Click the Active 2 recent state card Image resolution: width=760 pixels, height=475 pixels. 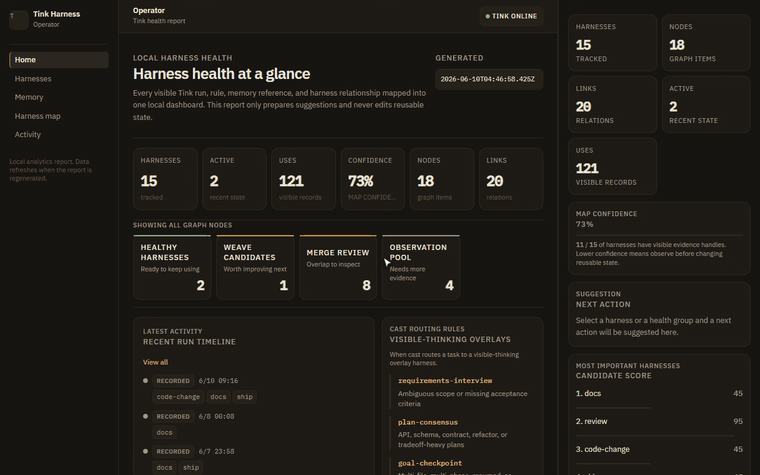234,179
